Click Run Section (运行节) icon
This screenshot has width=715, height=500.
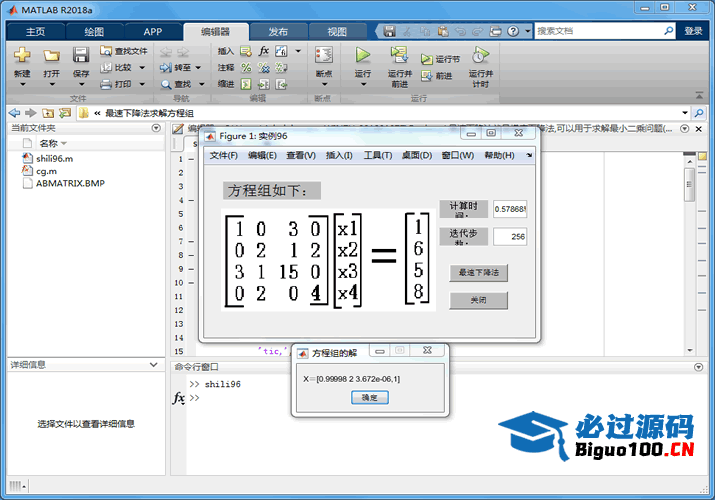pos(427,59)
